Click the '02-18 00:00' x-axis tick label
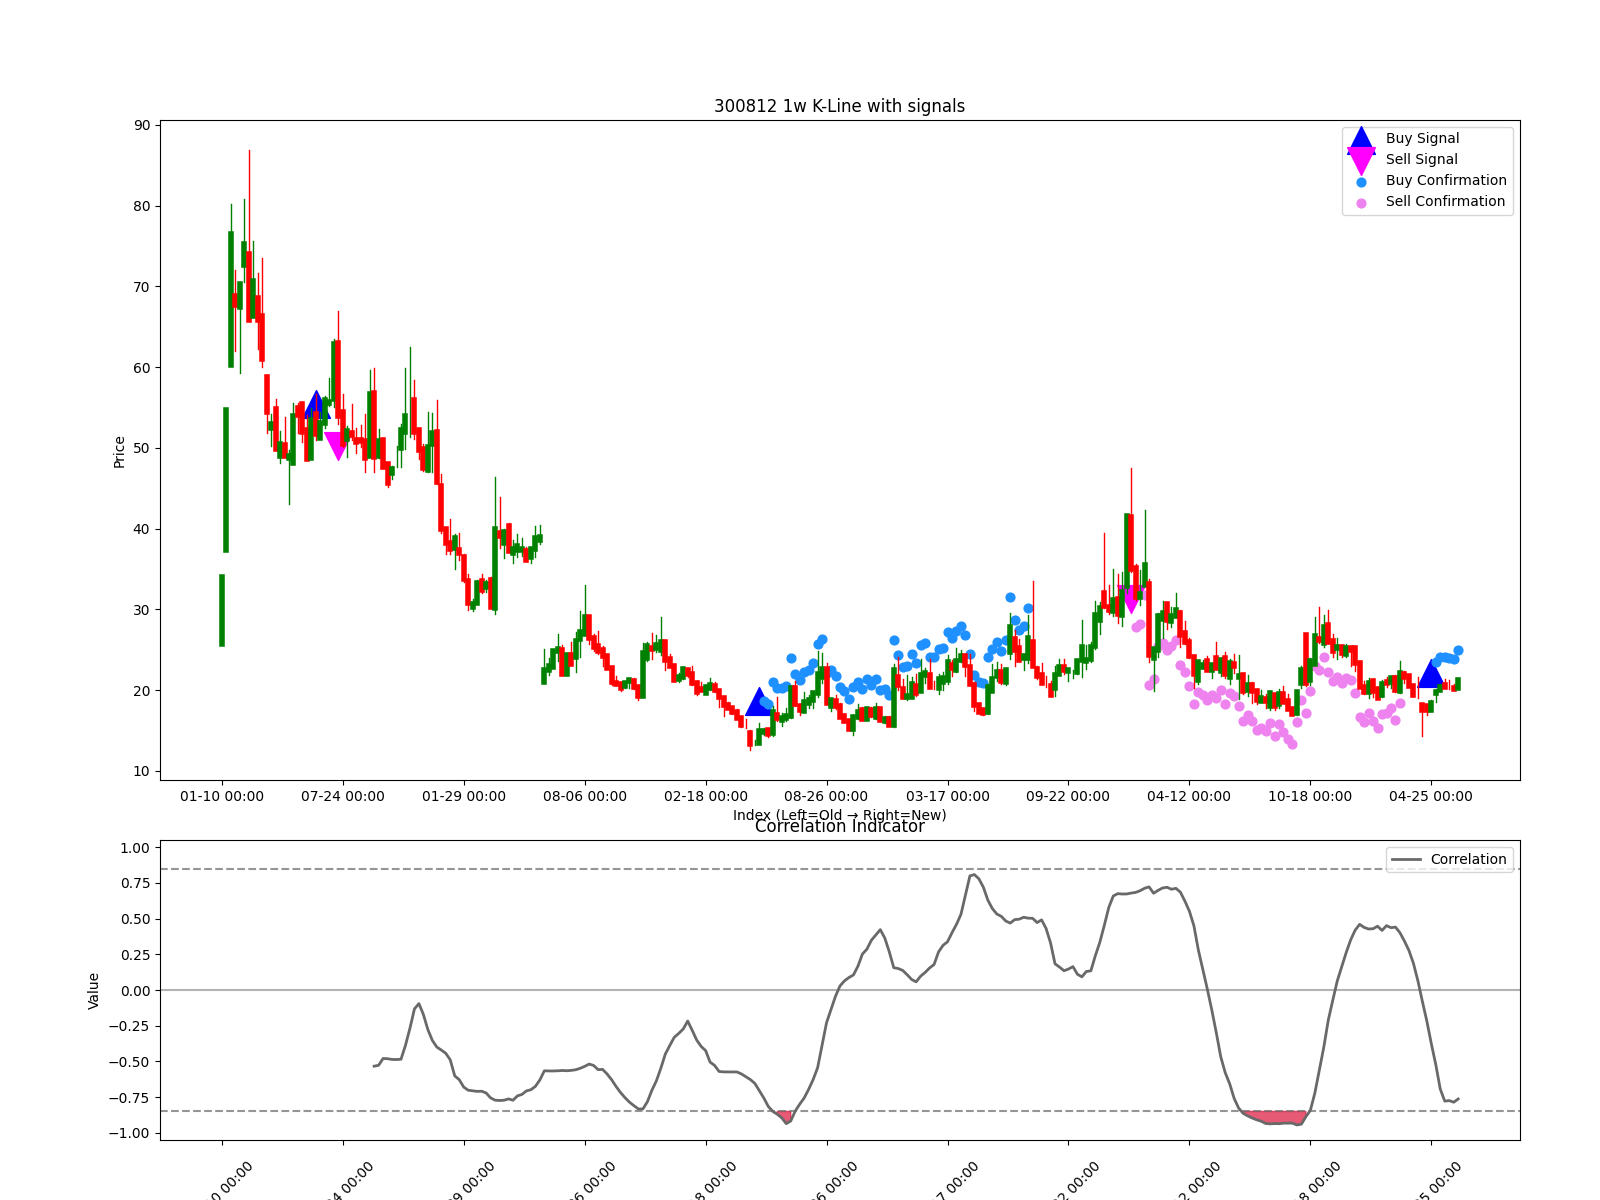Screen dimensions: 1600x1200 [706, 797]
